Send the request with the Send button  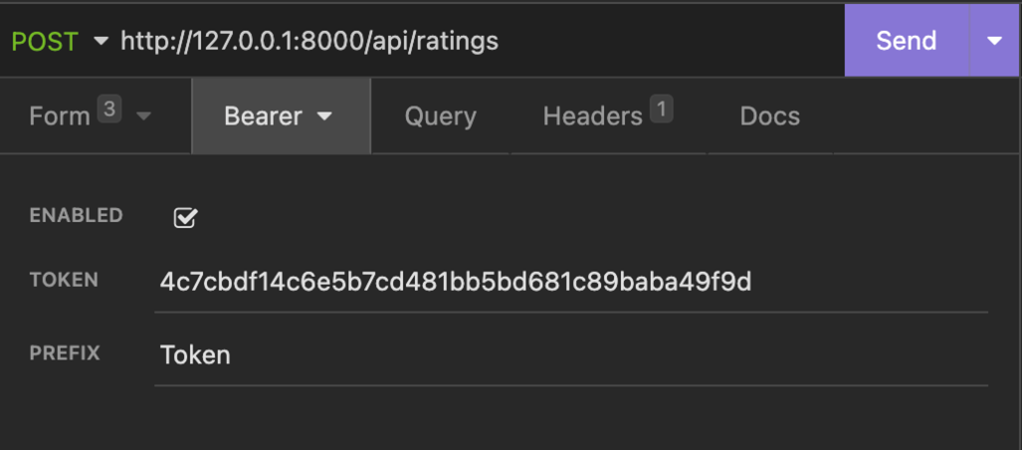point(906,41)
